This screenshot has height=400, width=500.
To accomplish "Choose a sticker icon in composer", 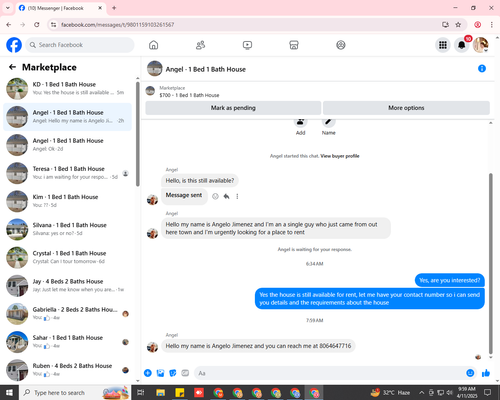I will (x=173, y=373).
